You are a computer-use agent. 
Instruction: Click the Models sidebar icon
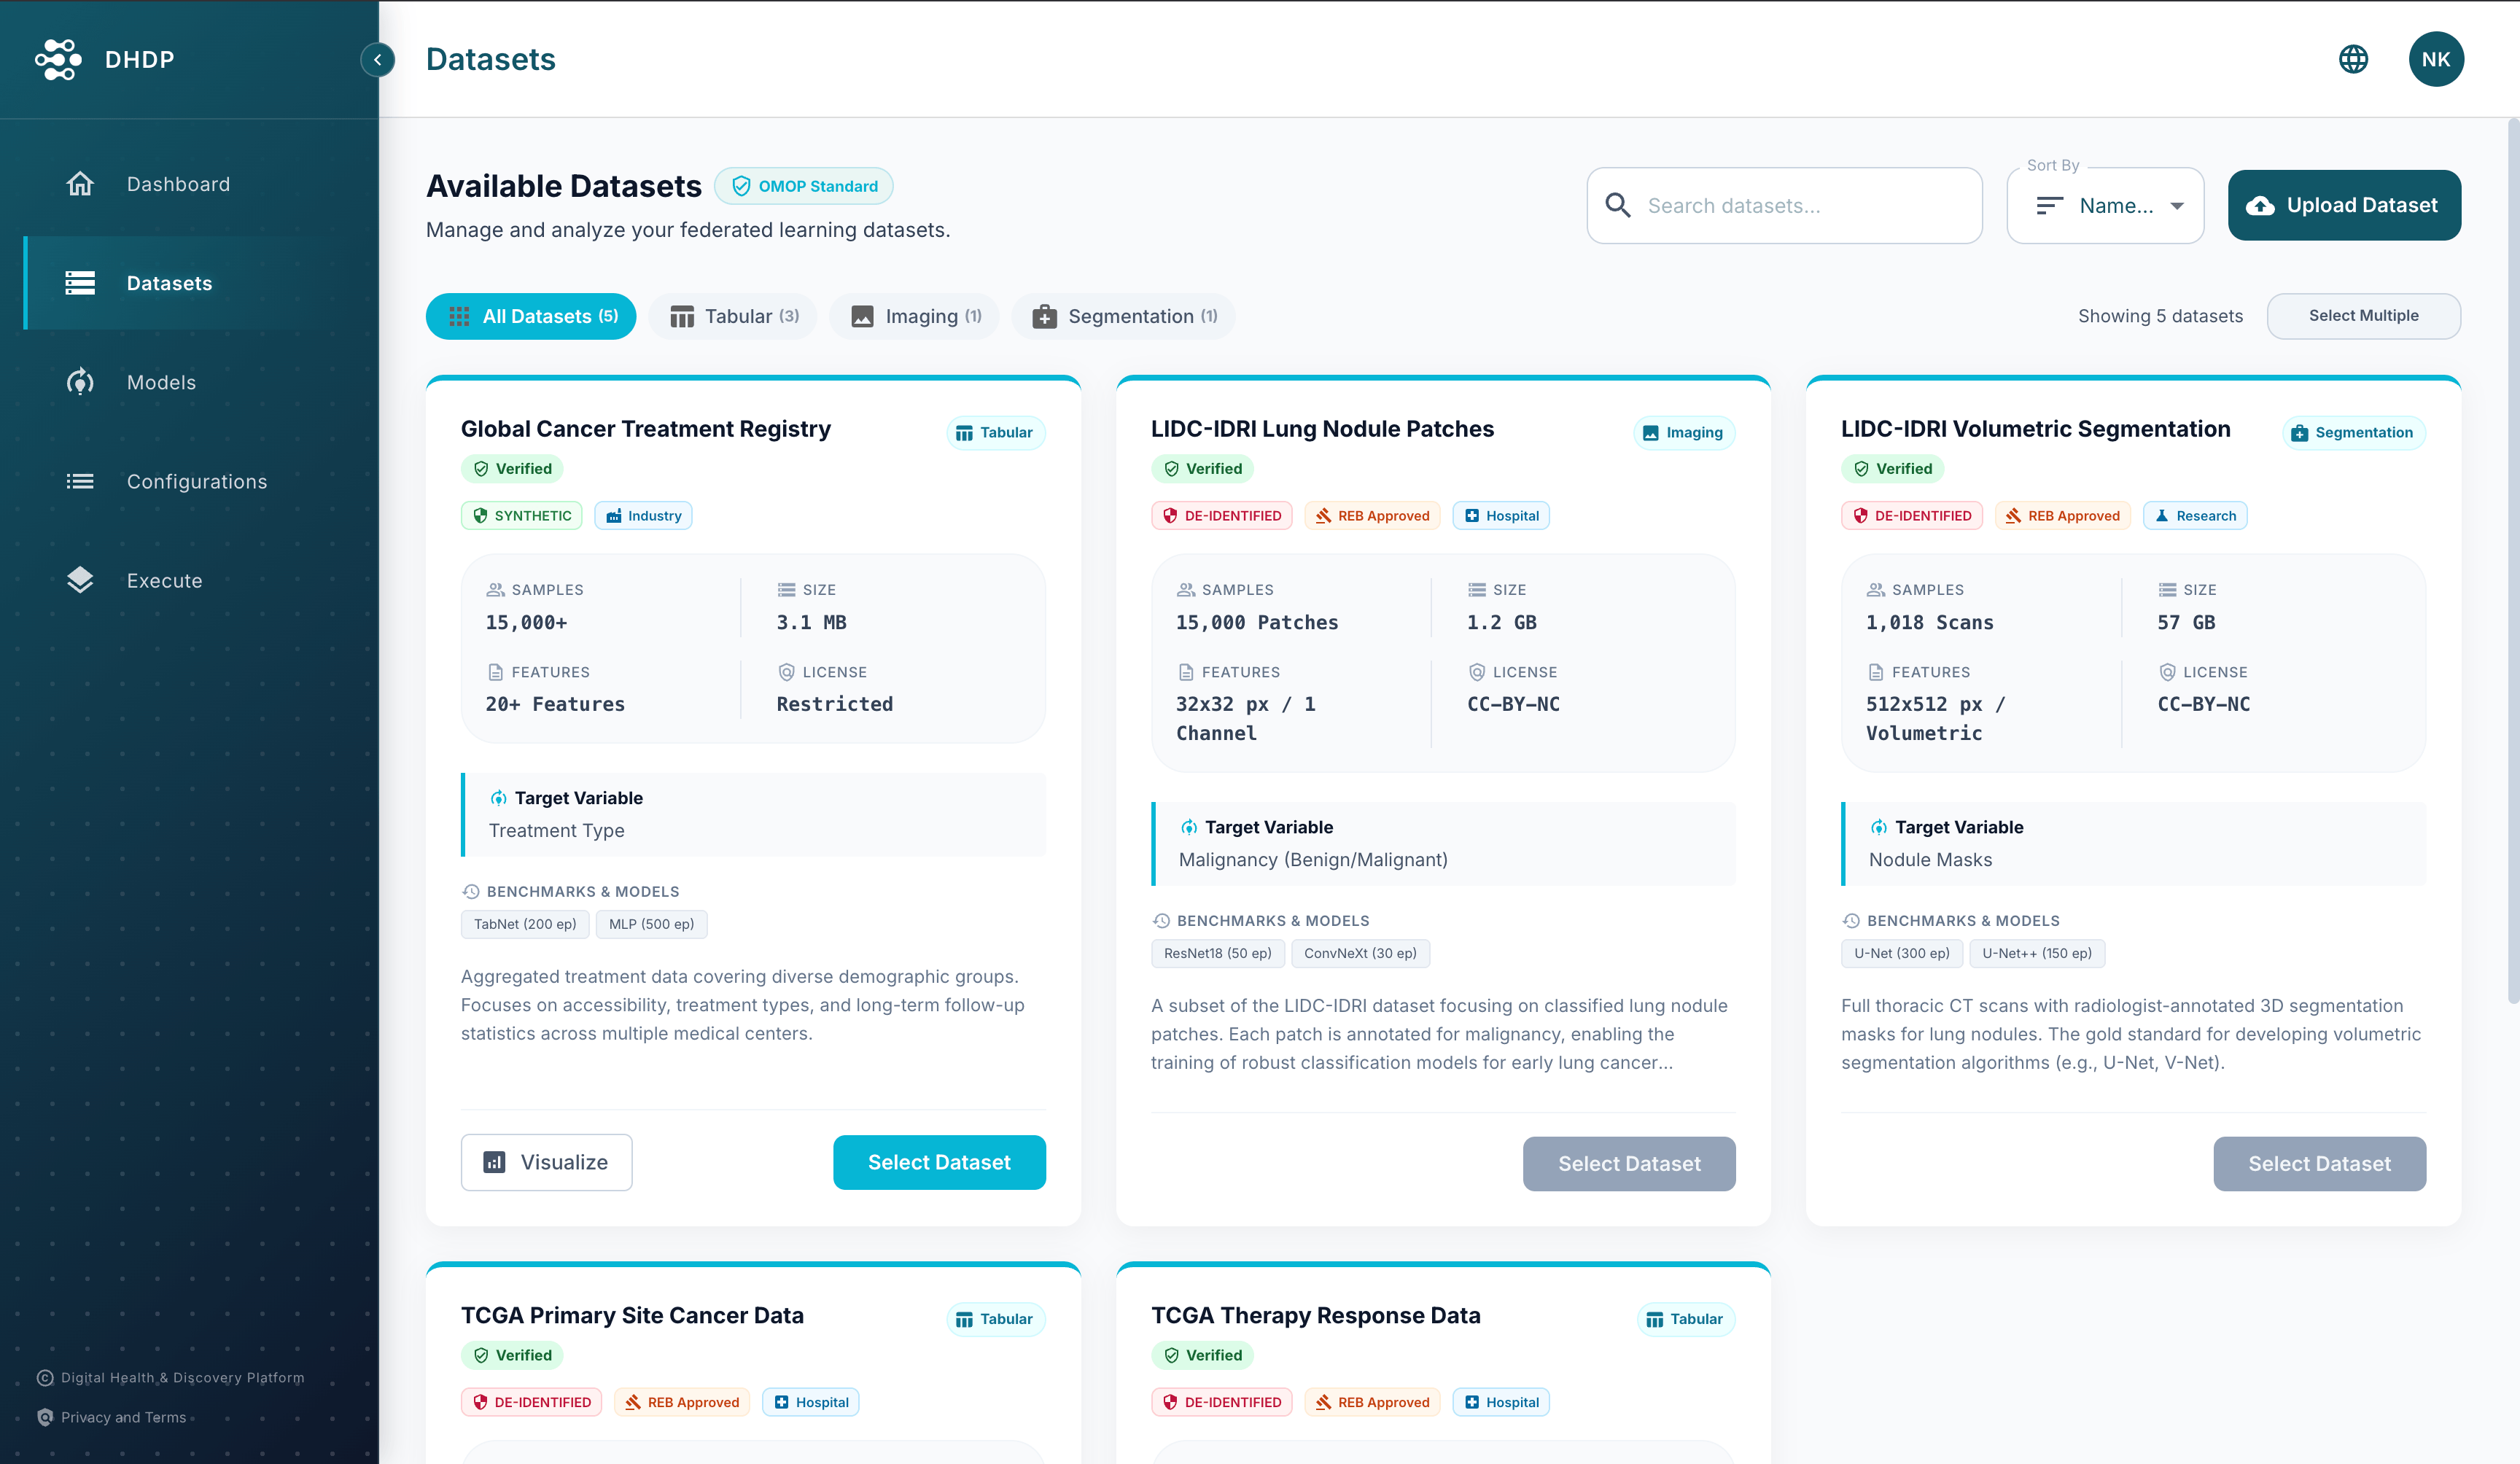(80, 382)
